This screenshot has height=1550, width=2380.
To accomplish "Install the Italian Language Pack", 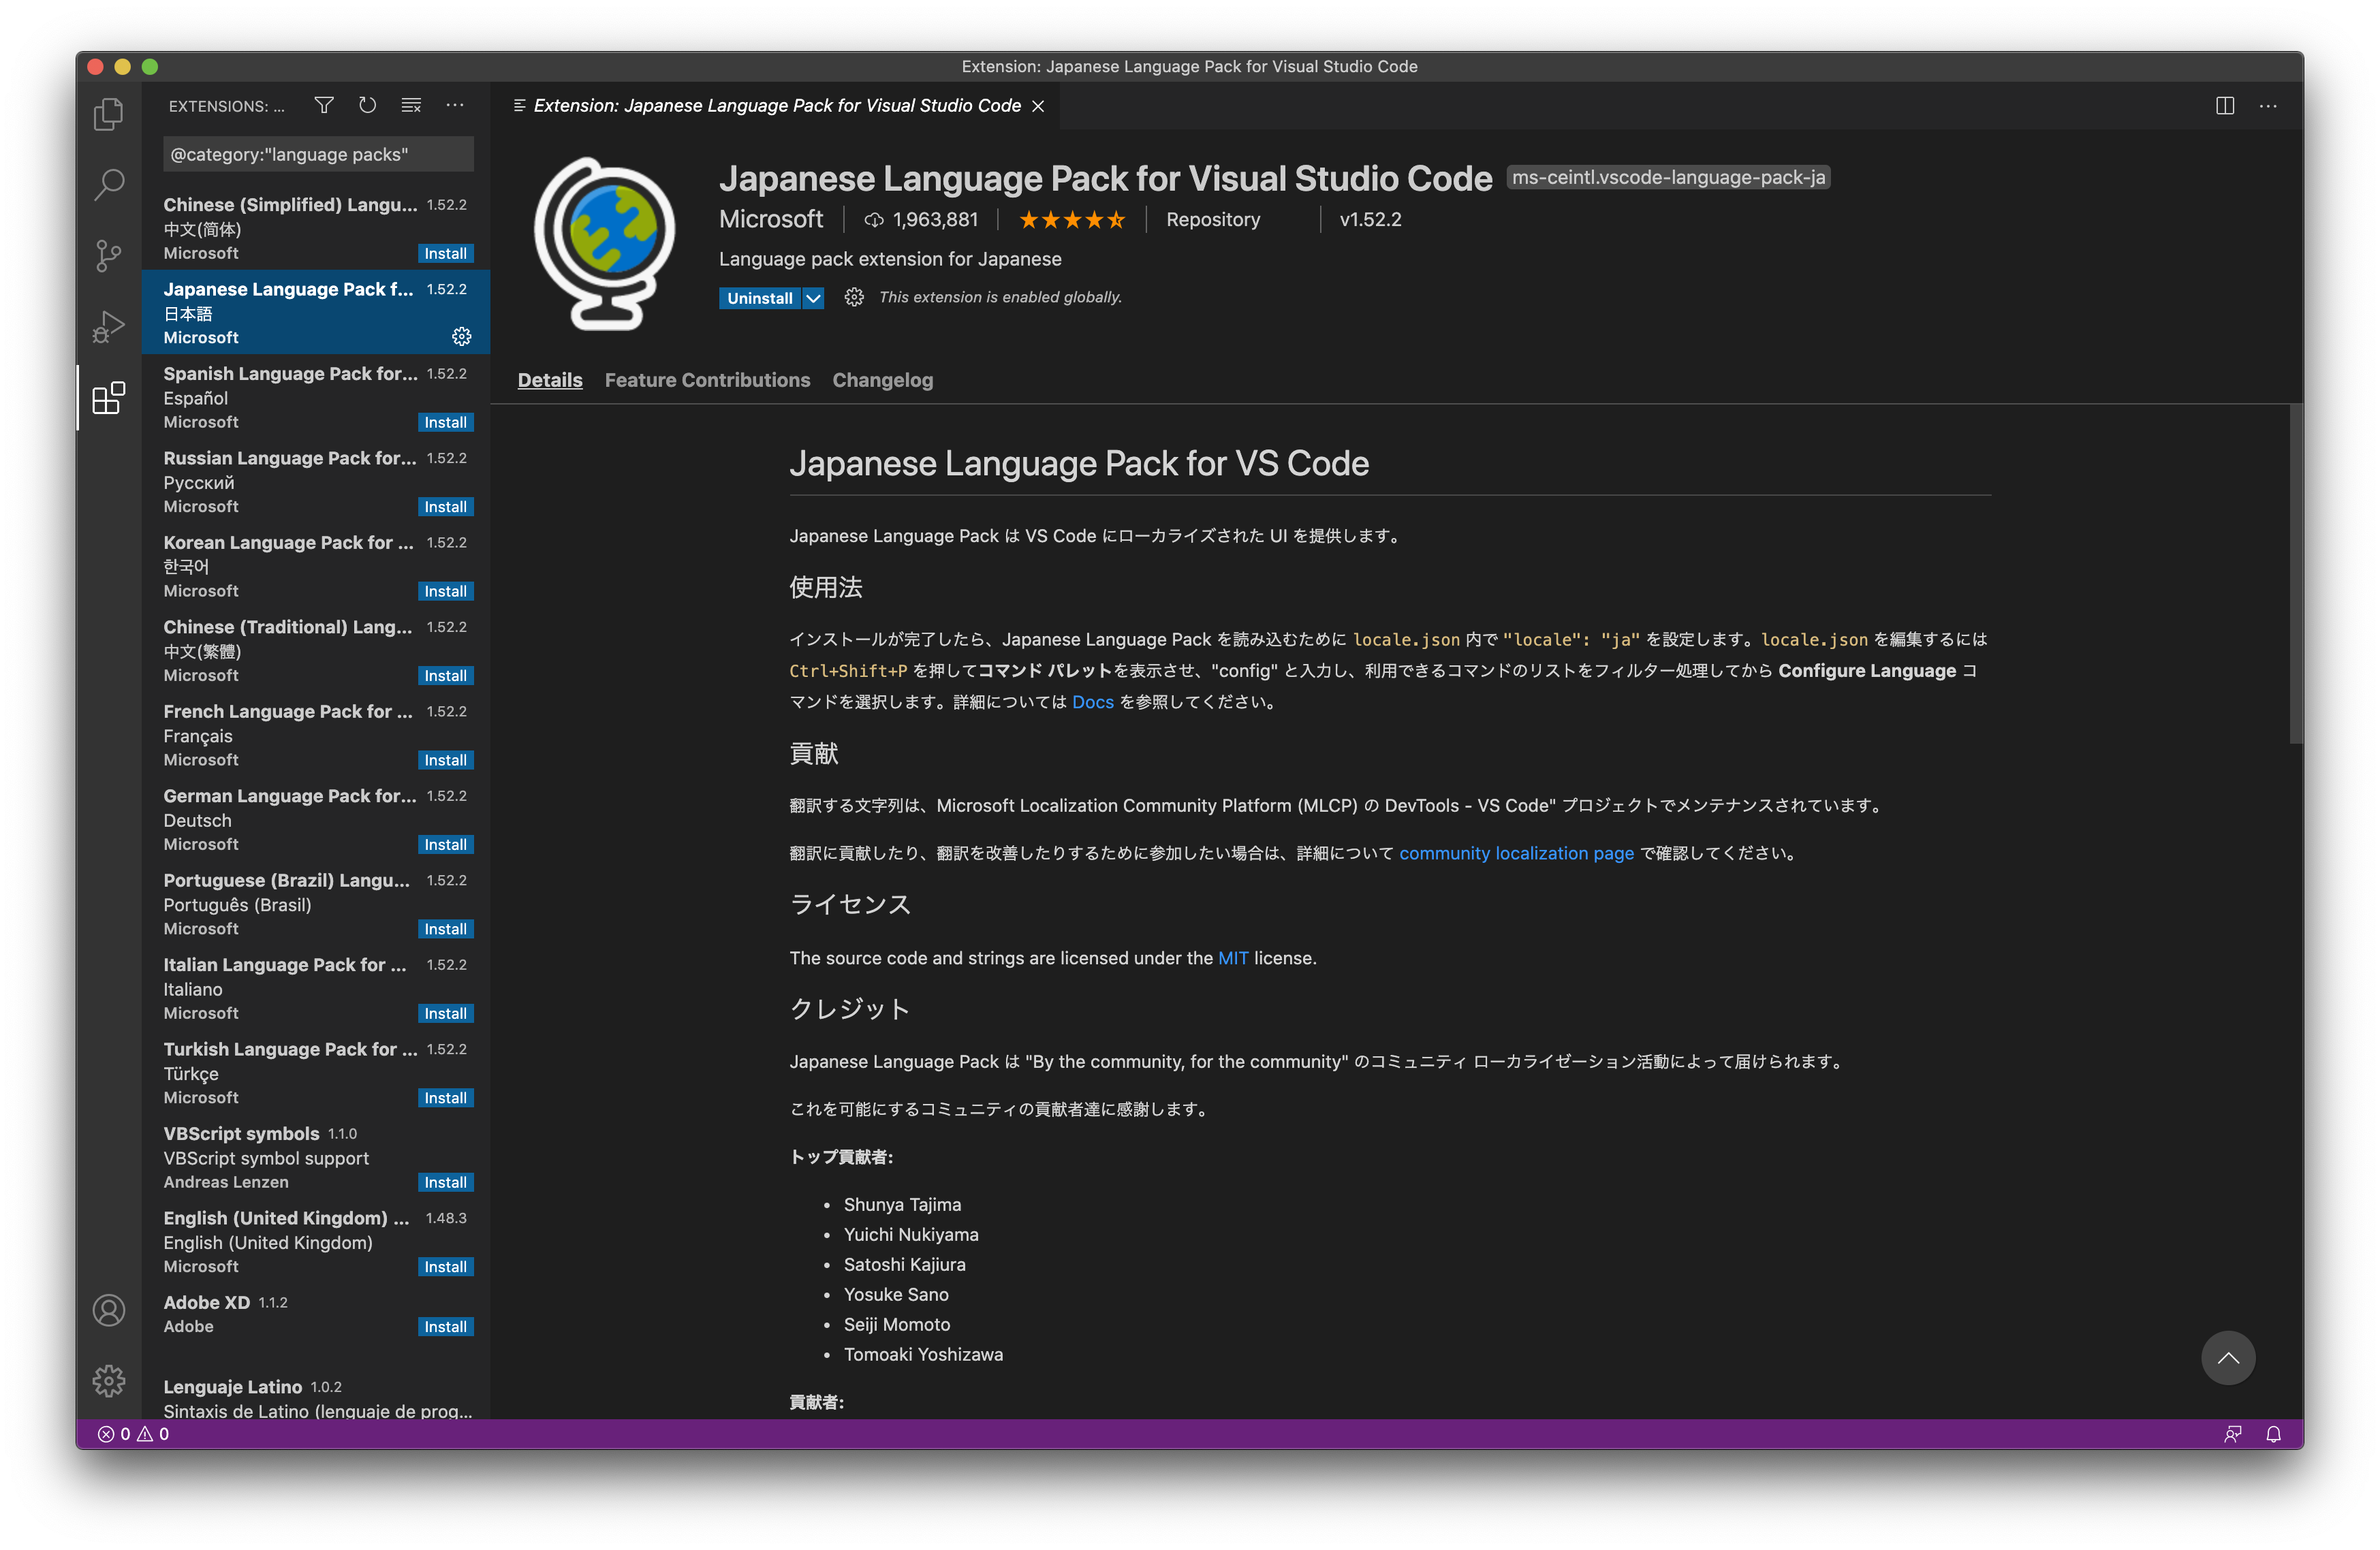I will click(445, 1013).
